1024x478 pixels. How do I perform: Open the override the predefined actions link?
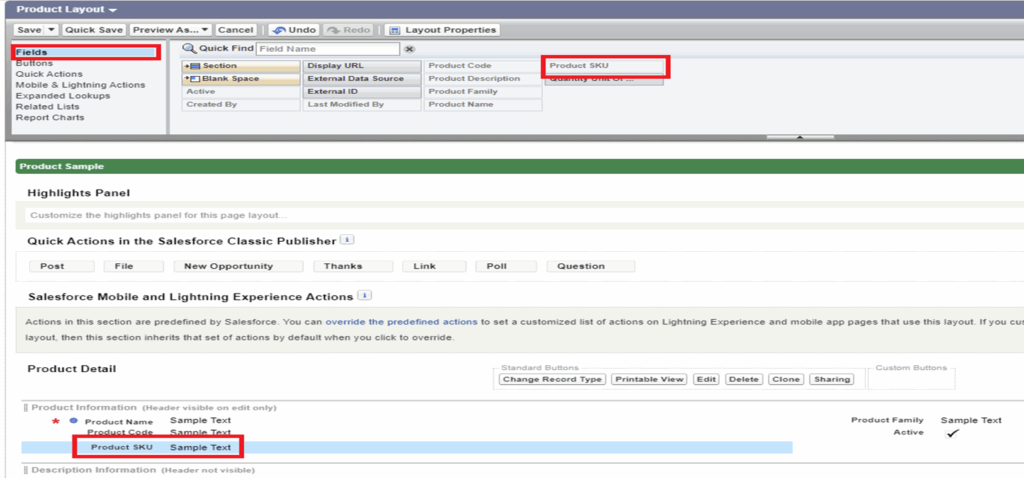(411, 322)
